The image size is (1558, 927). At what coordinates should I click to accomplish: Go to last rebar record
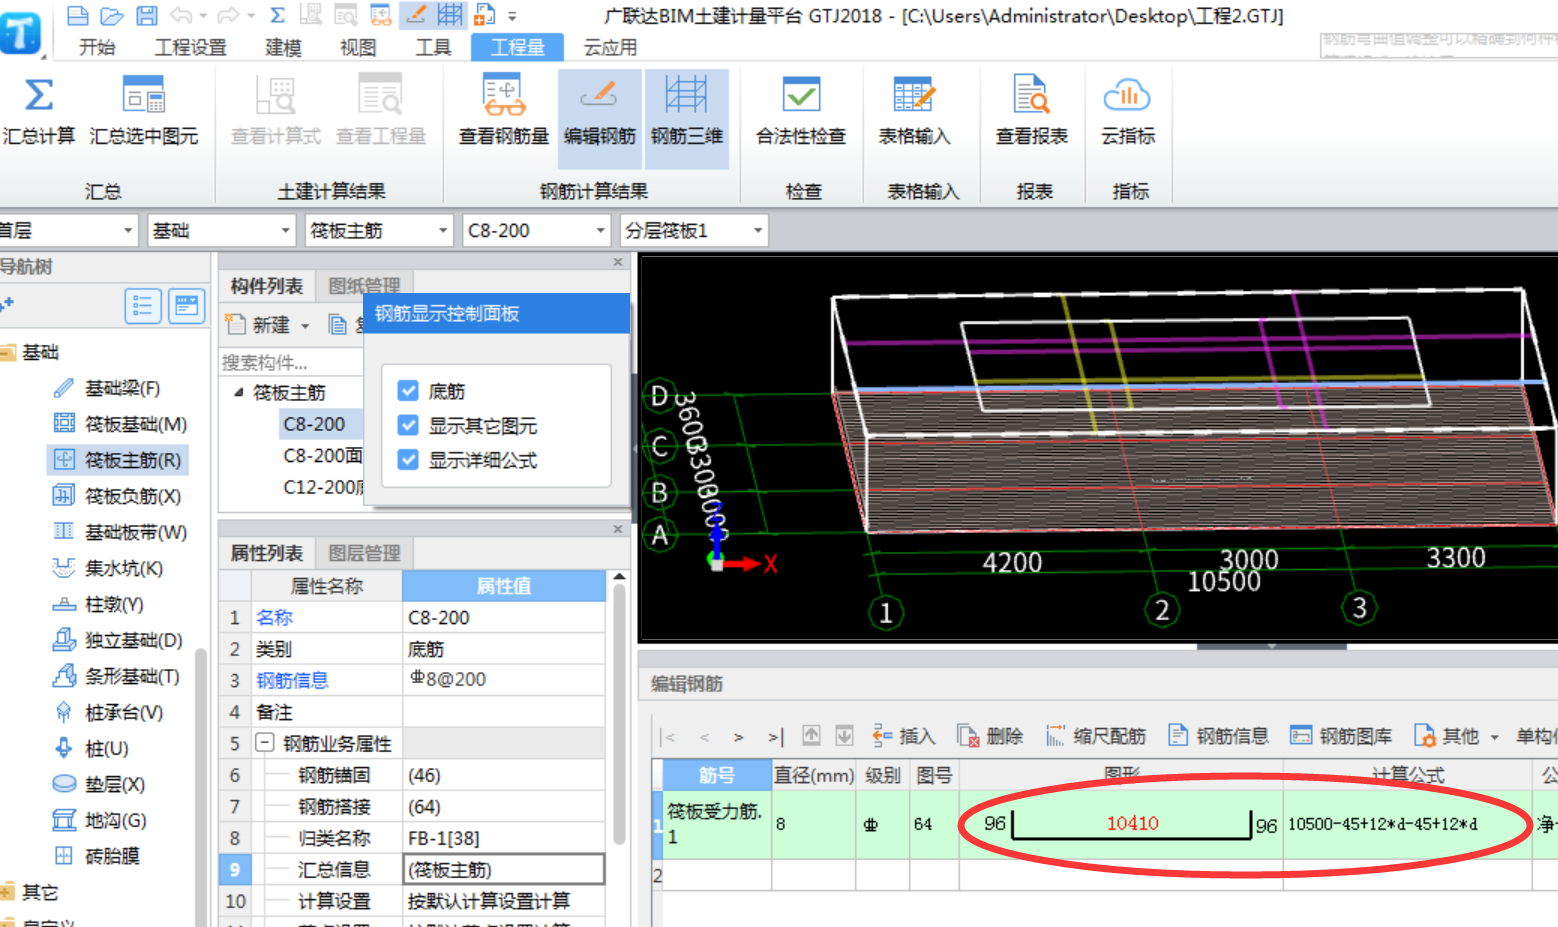pyautogui.click(x=775, y=737)
